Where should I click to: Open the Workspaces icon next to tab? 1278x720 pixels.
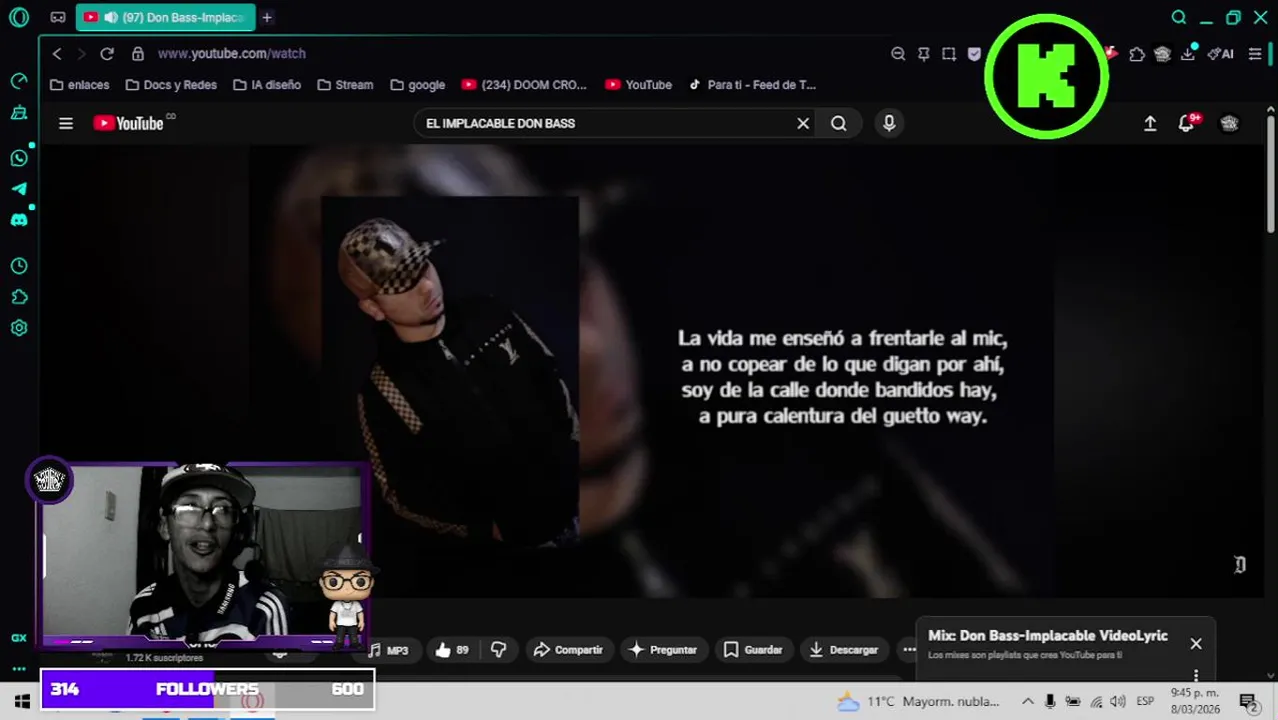tap(58, 17)
